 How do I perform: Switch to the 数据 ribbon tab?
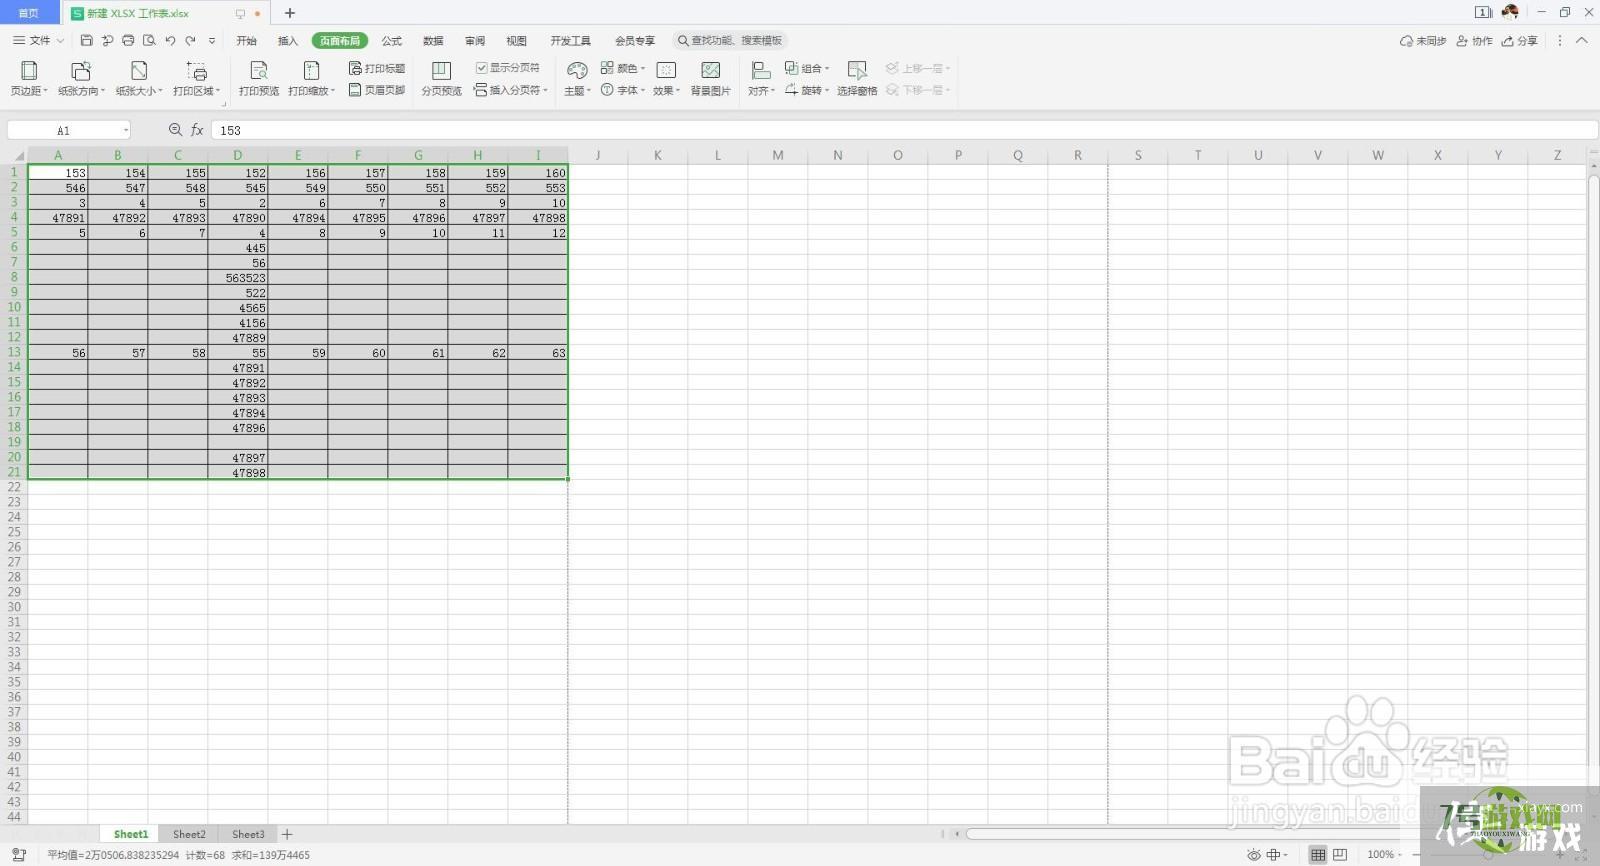(x=433, y=41)
